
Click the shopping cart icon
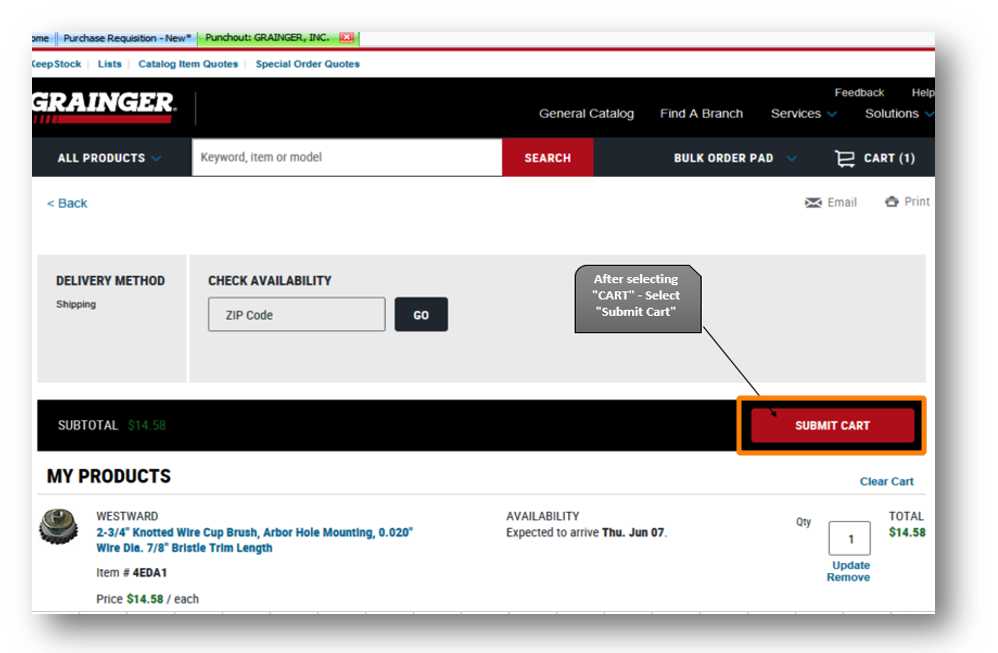pyautogui.click(x=845, y=158)
